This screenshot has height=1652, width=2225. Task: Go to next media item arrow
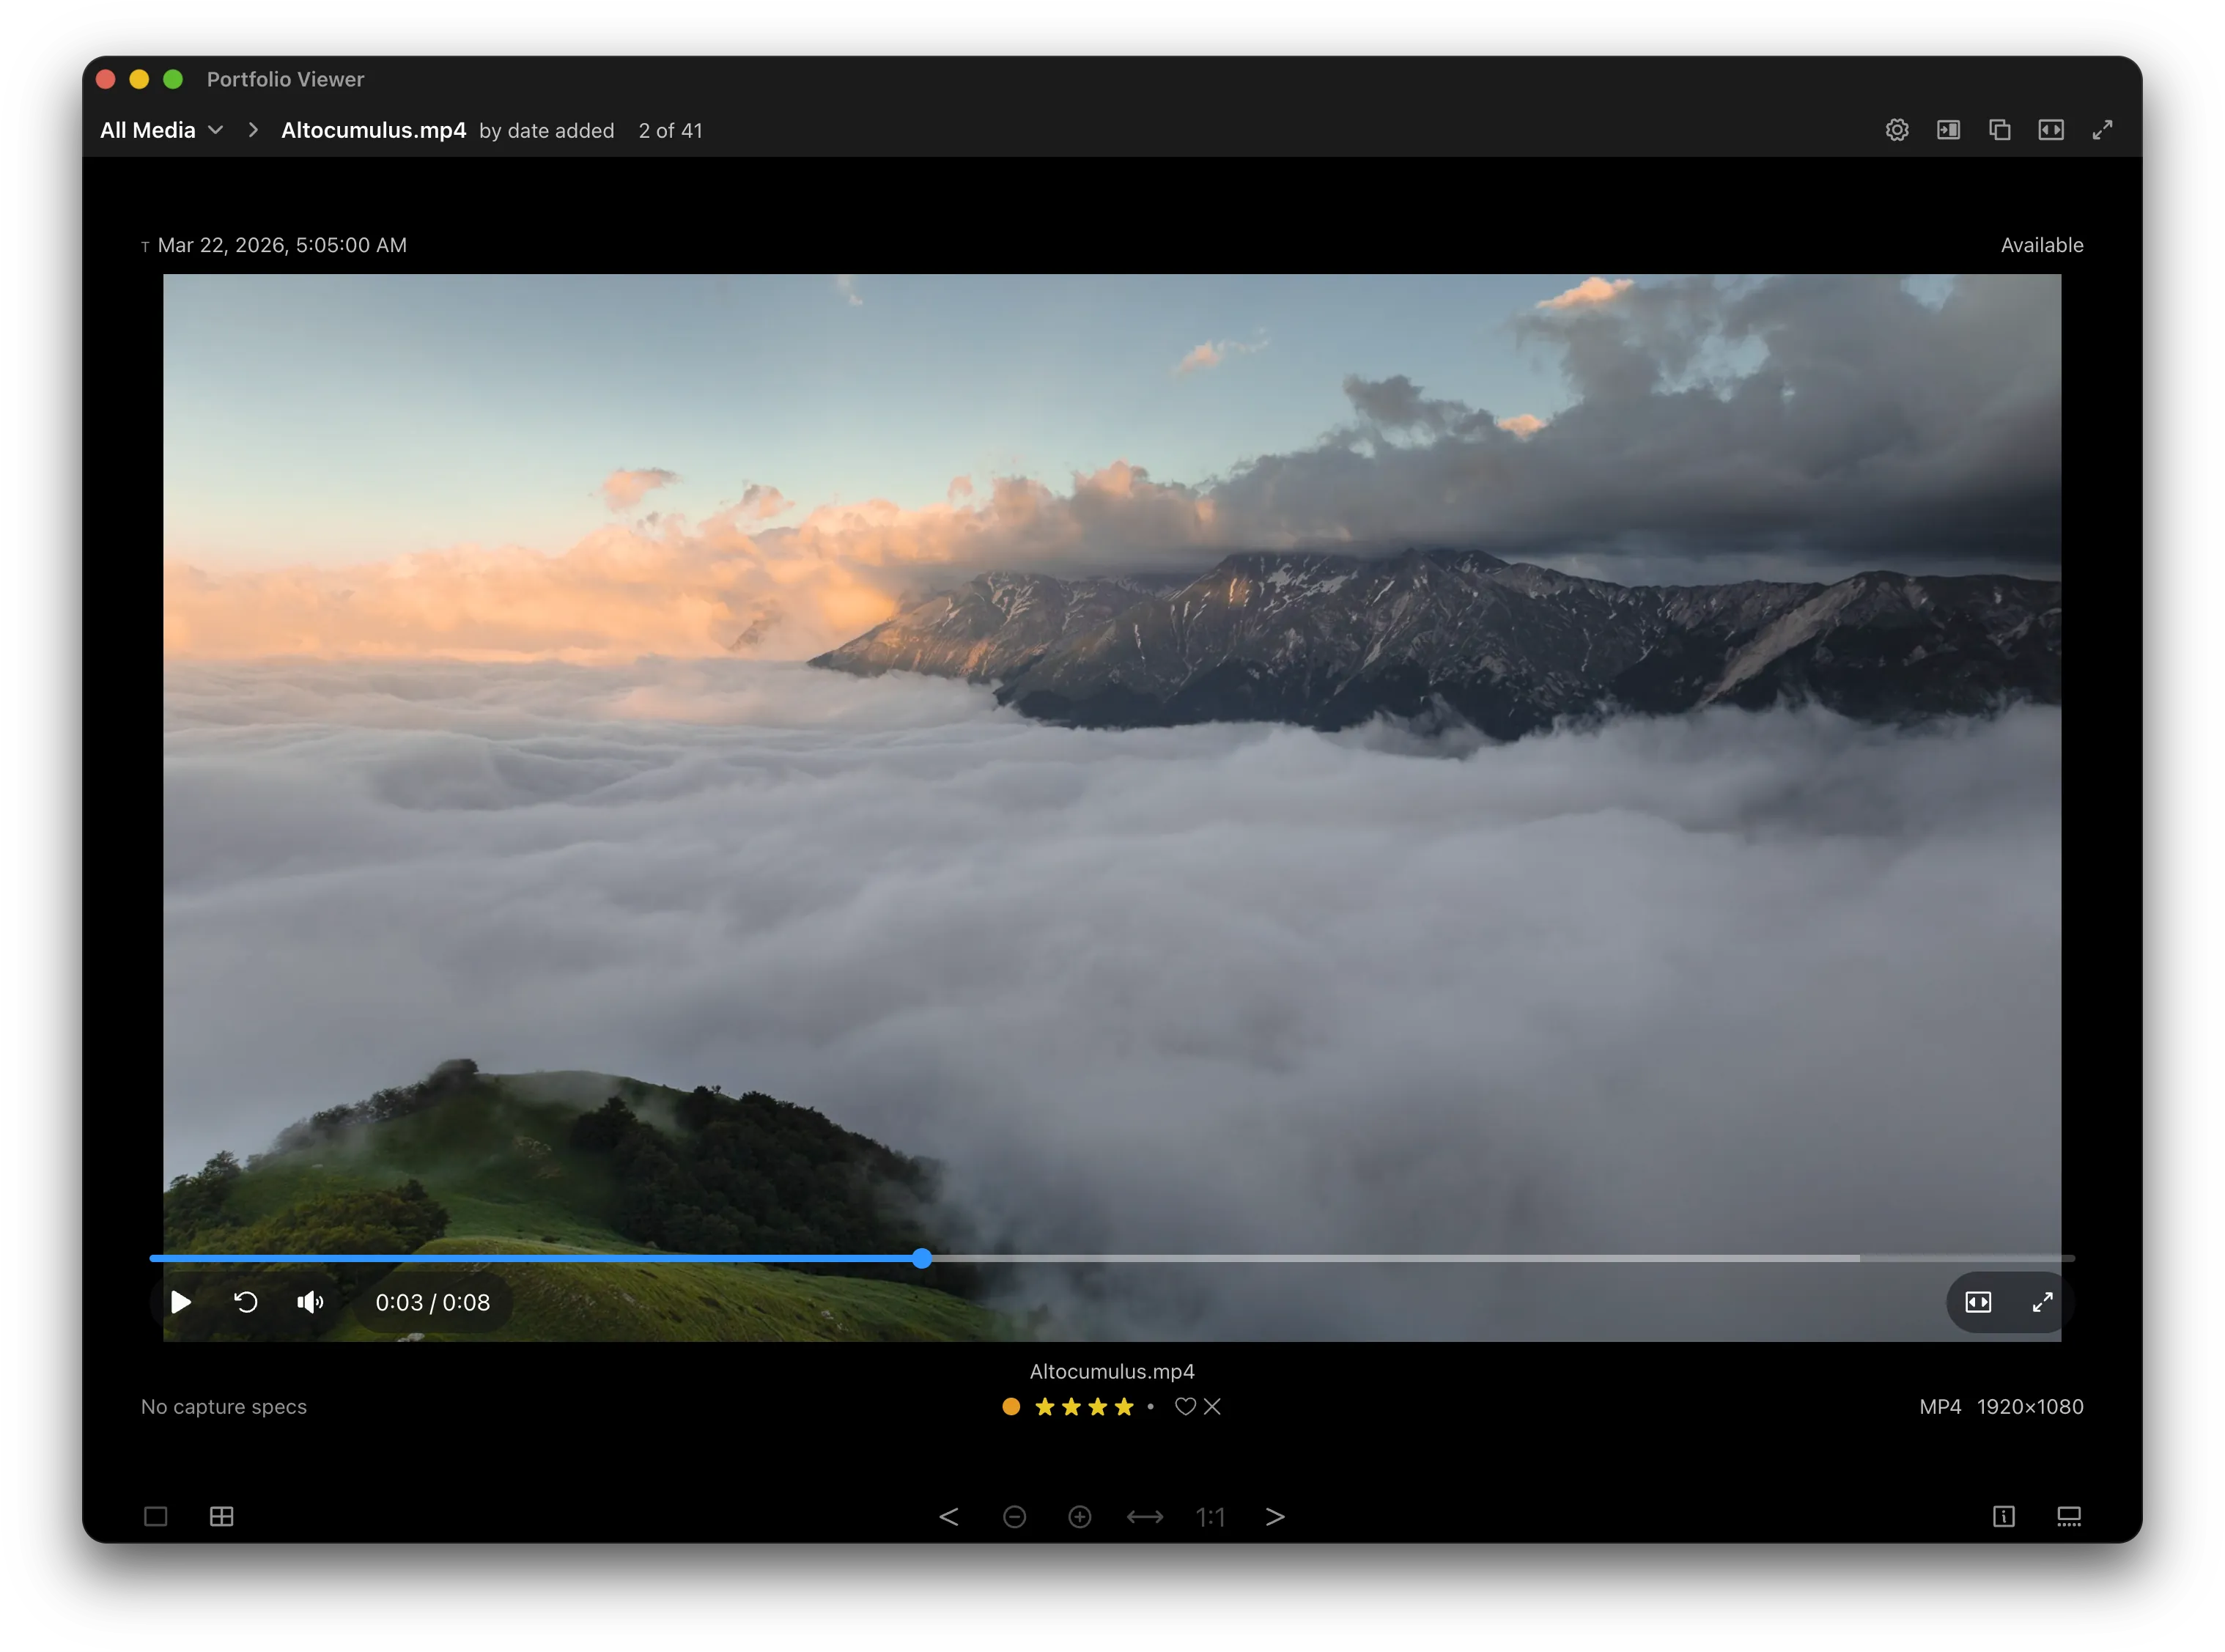pyautogui.click(x=1275, y=1517)
